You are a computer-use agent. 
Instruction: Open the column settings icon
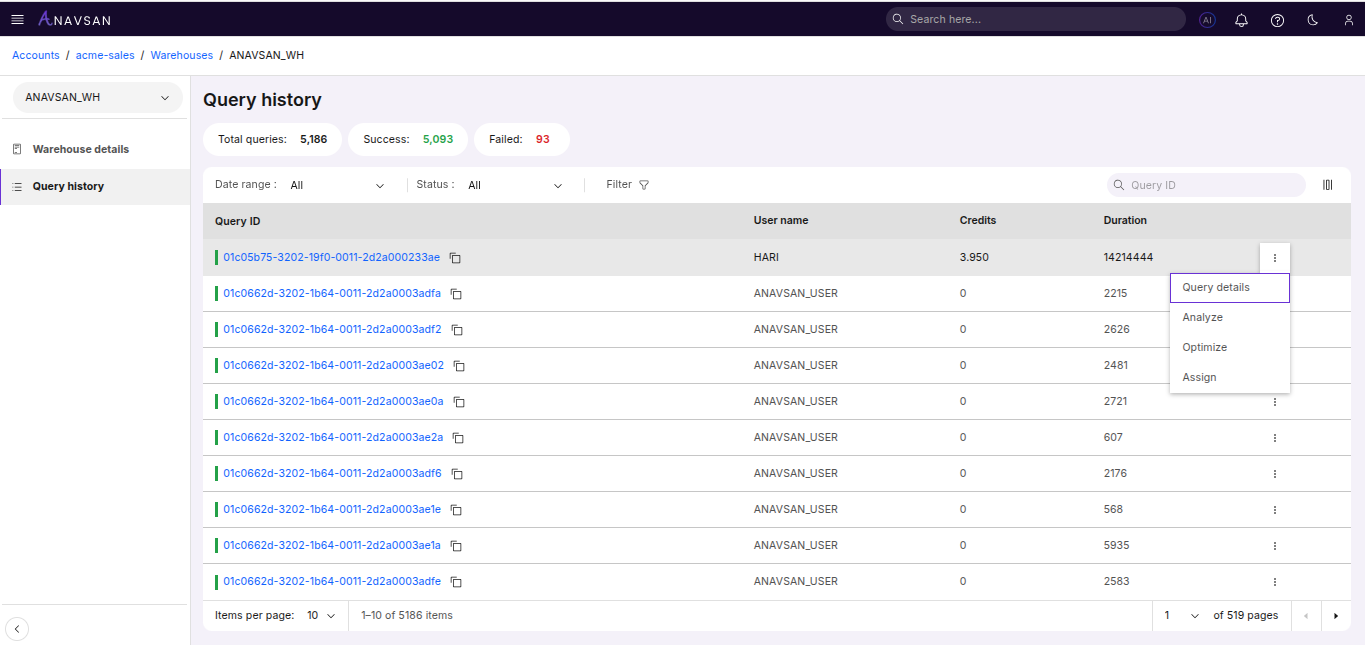[1328, 185]
